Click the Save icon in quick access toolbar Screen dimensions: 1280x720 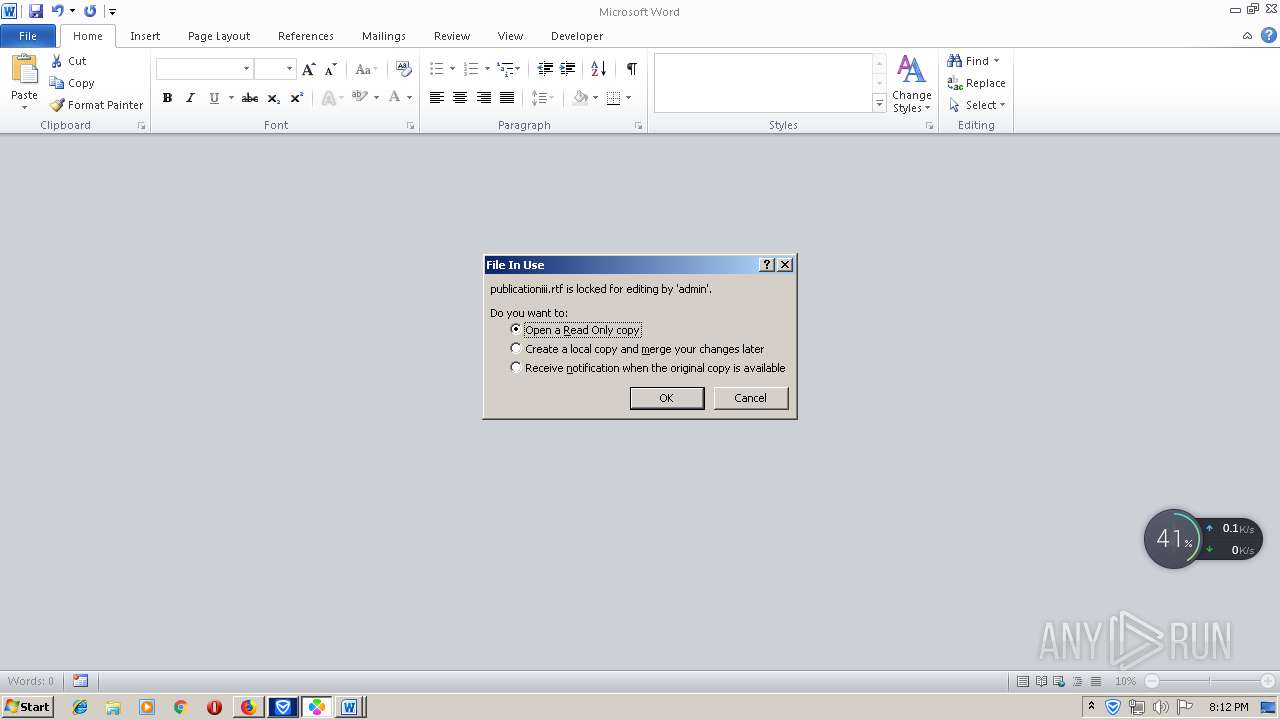tap(36, 11)
